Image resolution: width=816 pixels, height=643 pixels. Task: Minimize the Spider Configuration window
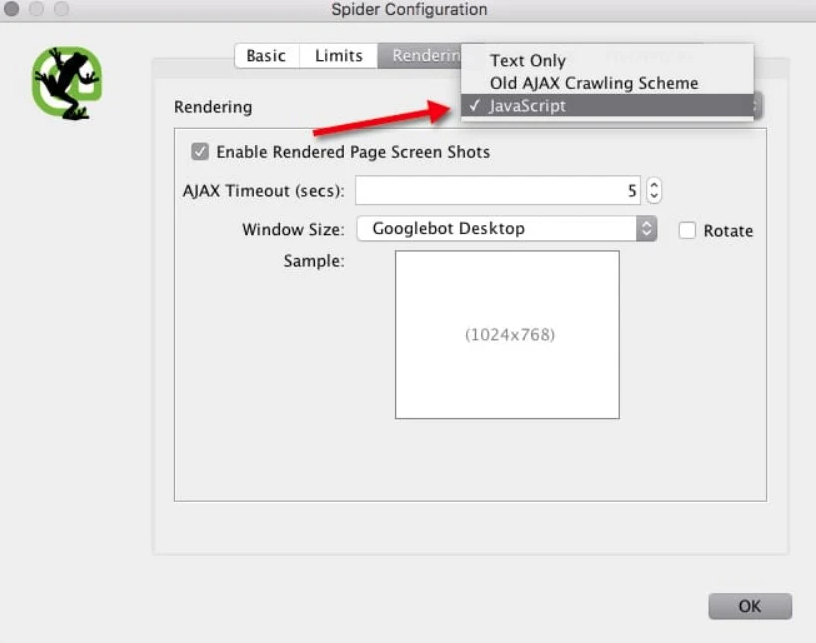point(36,9)
